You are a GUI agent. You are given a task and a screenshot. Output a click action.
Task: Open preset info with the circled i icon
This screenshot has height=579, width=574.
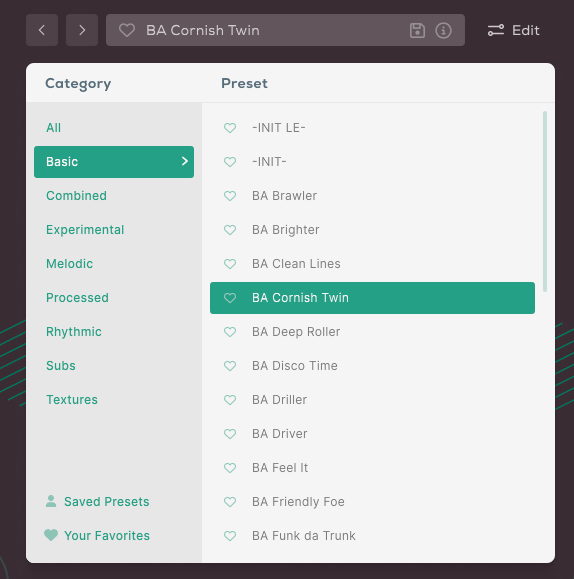click(x=443, y=30)
